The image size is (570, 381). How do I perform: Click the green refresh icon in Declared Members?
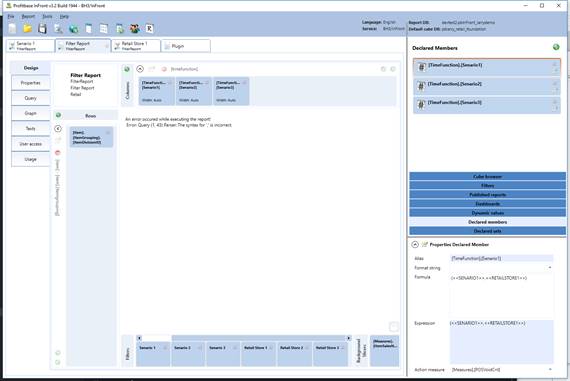coord(556,47)
